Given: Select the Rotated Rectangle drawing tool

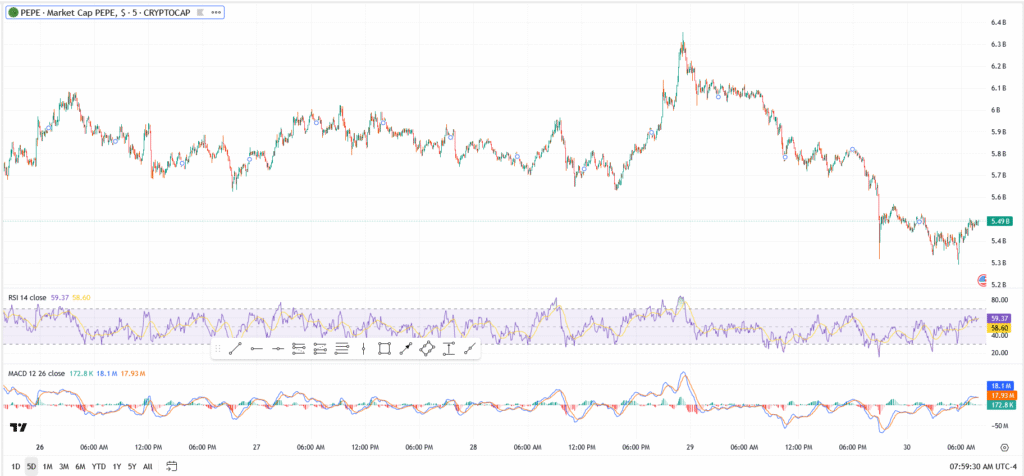Looking at the screenshot, I should [426, 349].
